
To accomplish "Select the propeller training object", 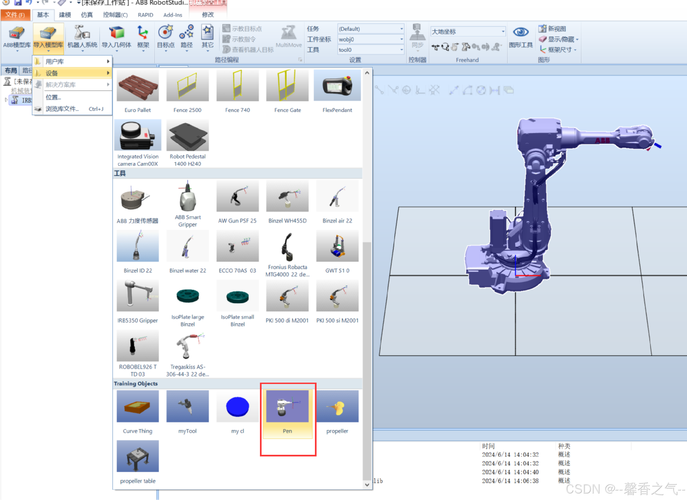I will 337,414.
